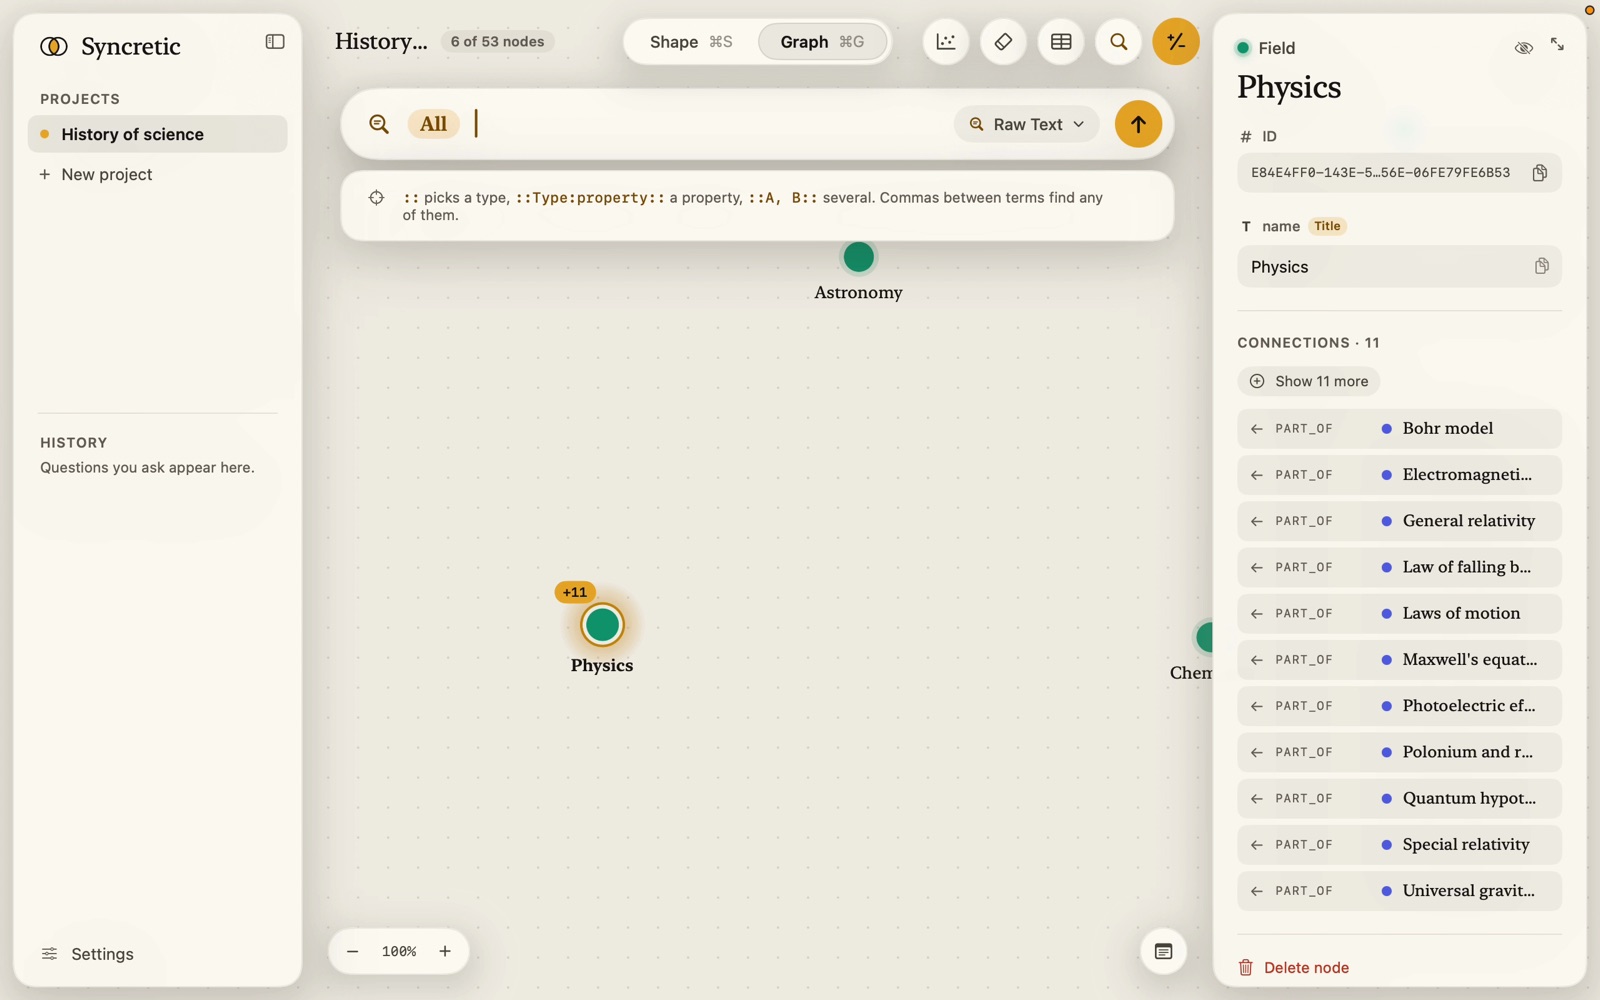Open the table view icon
This screenshot has width=1600, height=1000.
1061,42
